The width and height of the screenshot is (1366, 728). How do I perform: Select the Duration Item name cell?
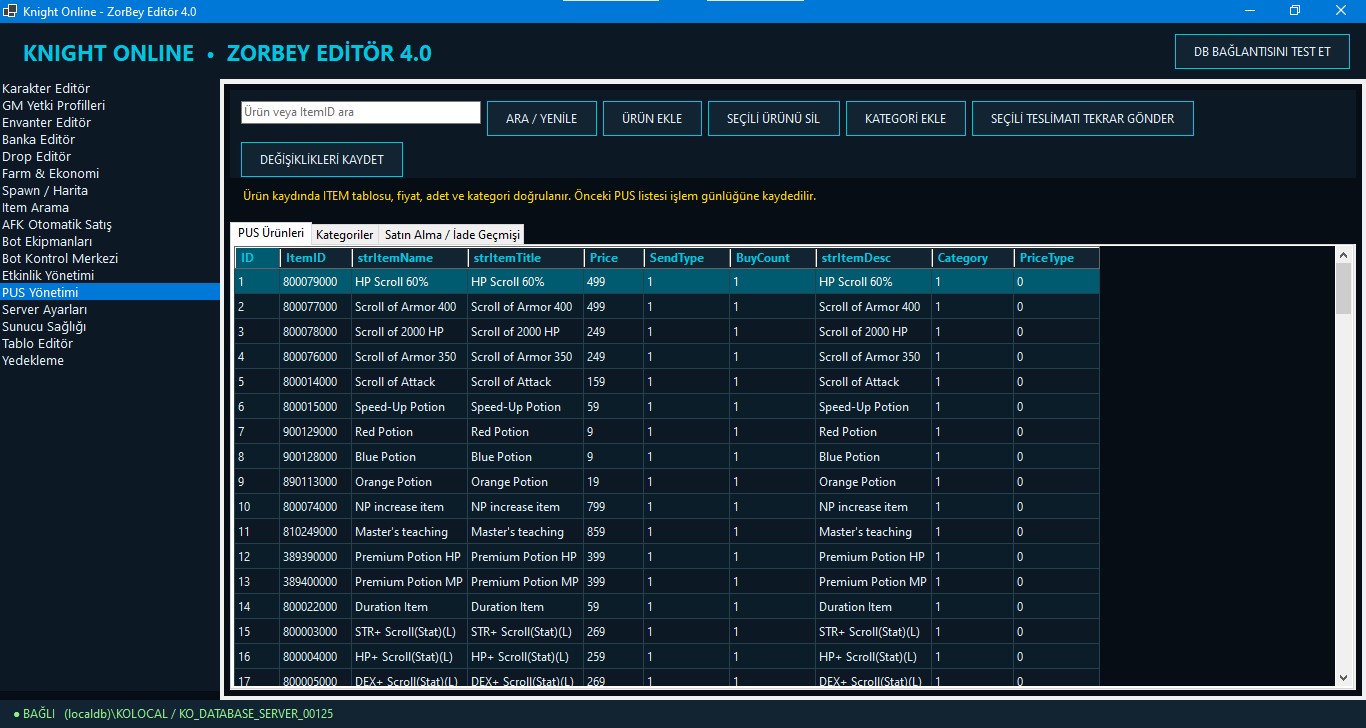(410, 607)
